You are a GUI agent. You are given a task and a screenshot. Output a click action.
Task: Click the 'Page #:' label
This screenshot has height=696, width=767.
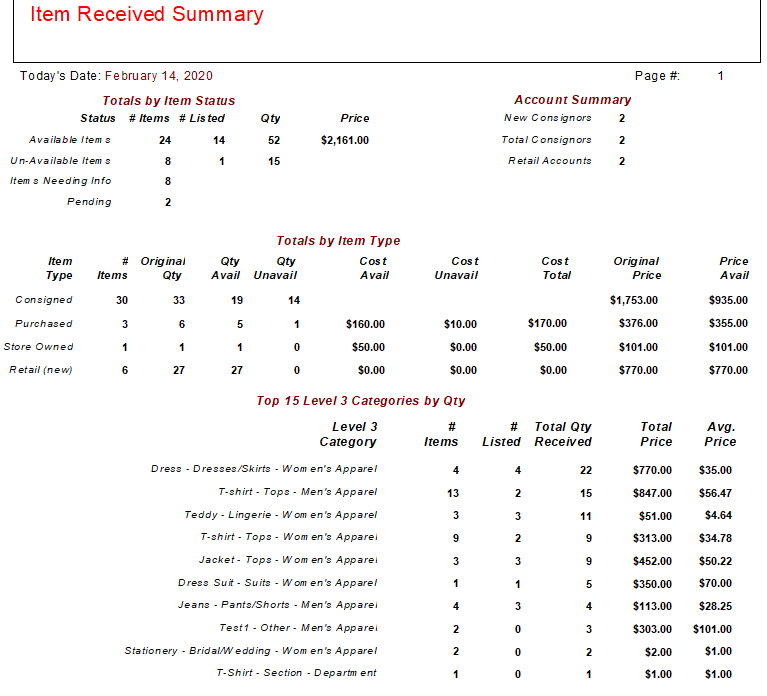[657, 76]
